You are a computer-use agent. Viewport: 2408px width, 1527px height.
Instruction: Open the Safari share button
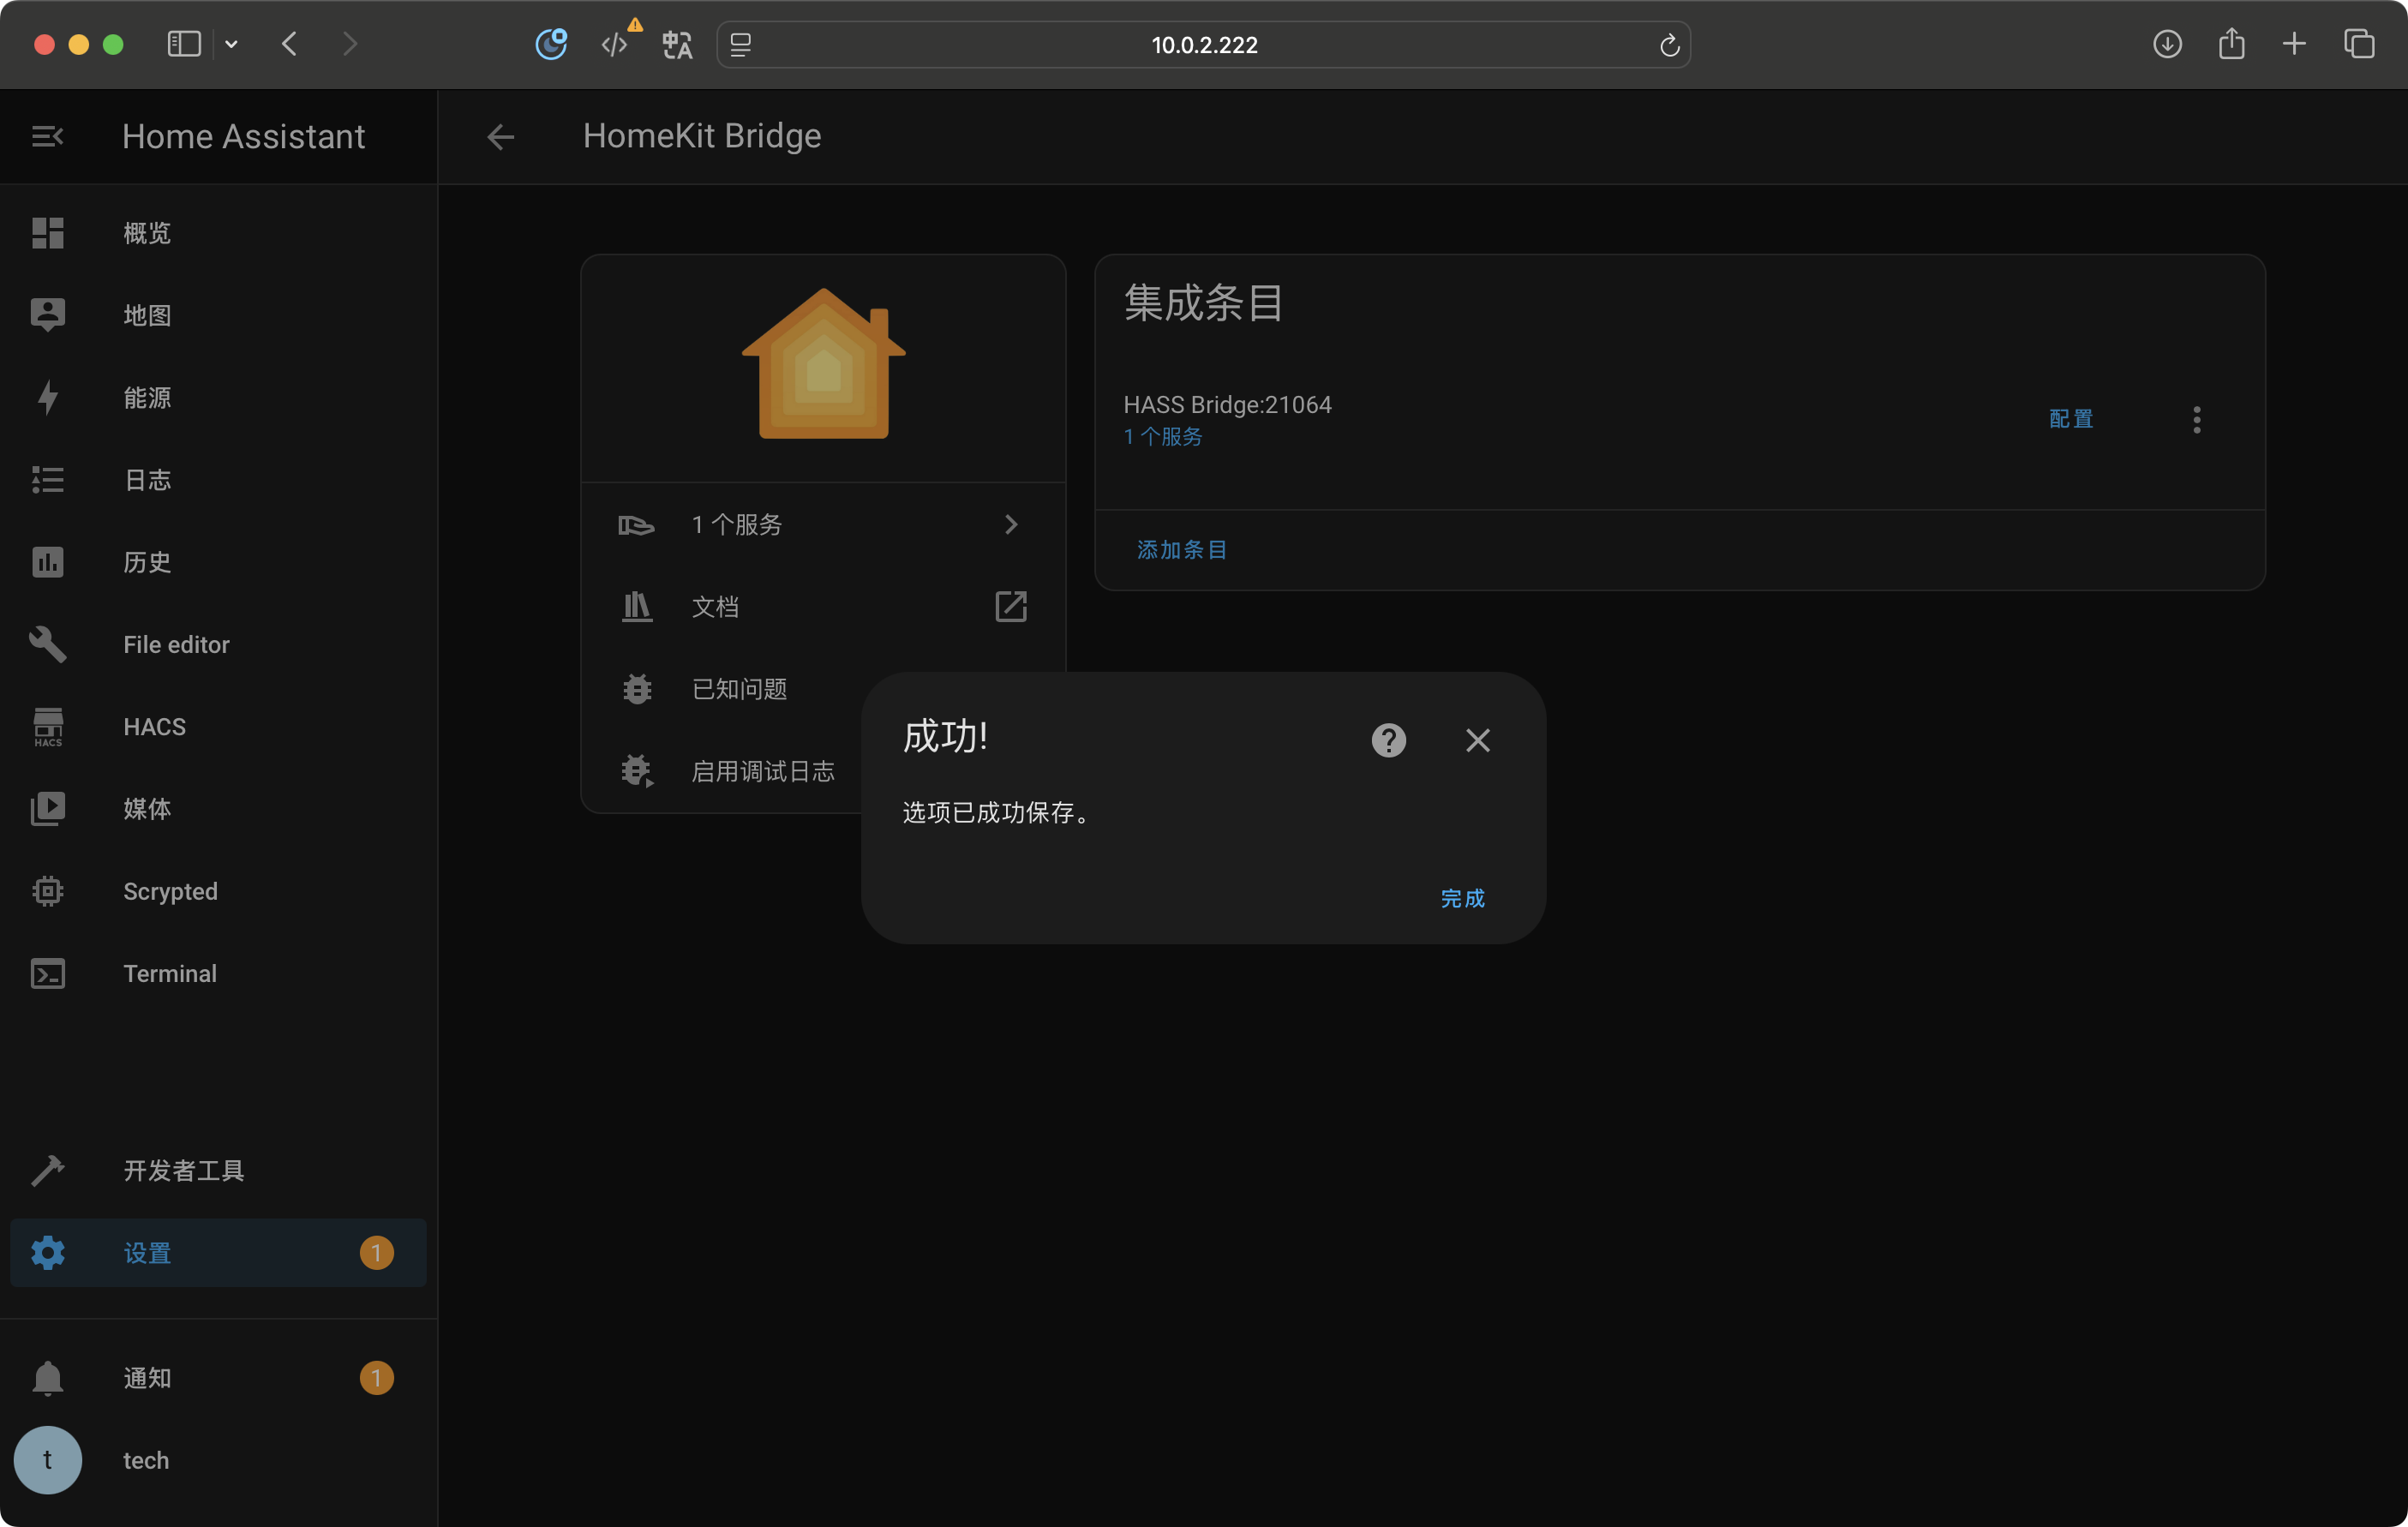tap(2231, 44)
